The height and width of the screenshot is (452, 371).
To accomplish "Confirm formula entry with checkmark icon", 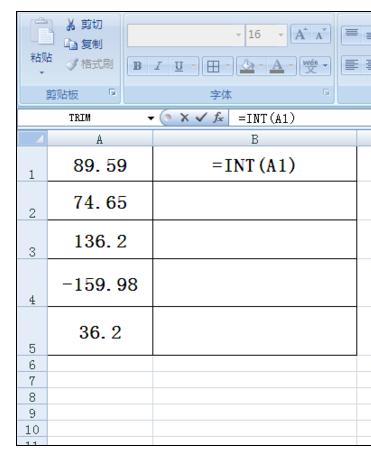I will [201, 117].
